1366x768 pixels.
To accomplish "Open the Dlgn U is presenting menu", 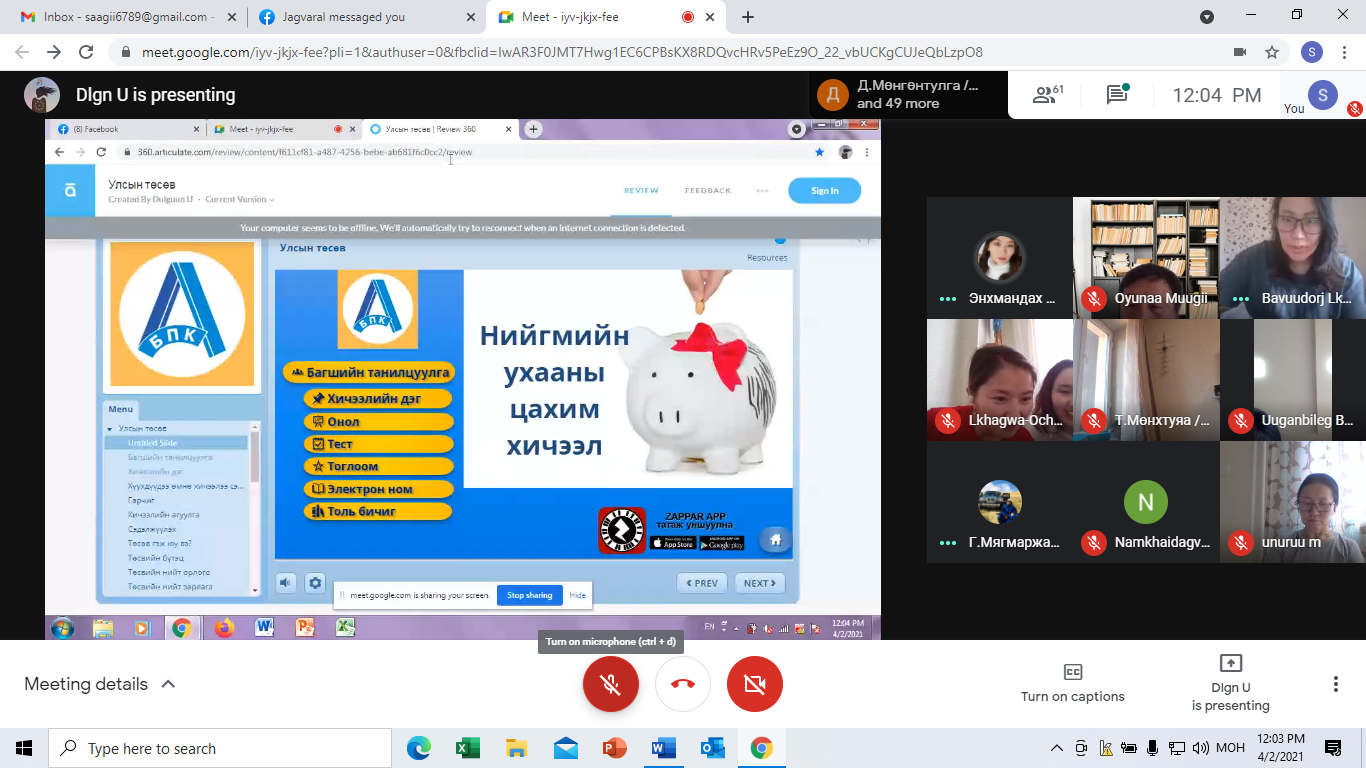I will (x=1231, y=683).
